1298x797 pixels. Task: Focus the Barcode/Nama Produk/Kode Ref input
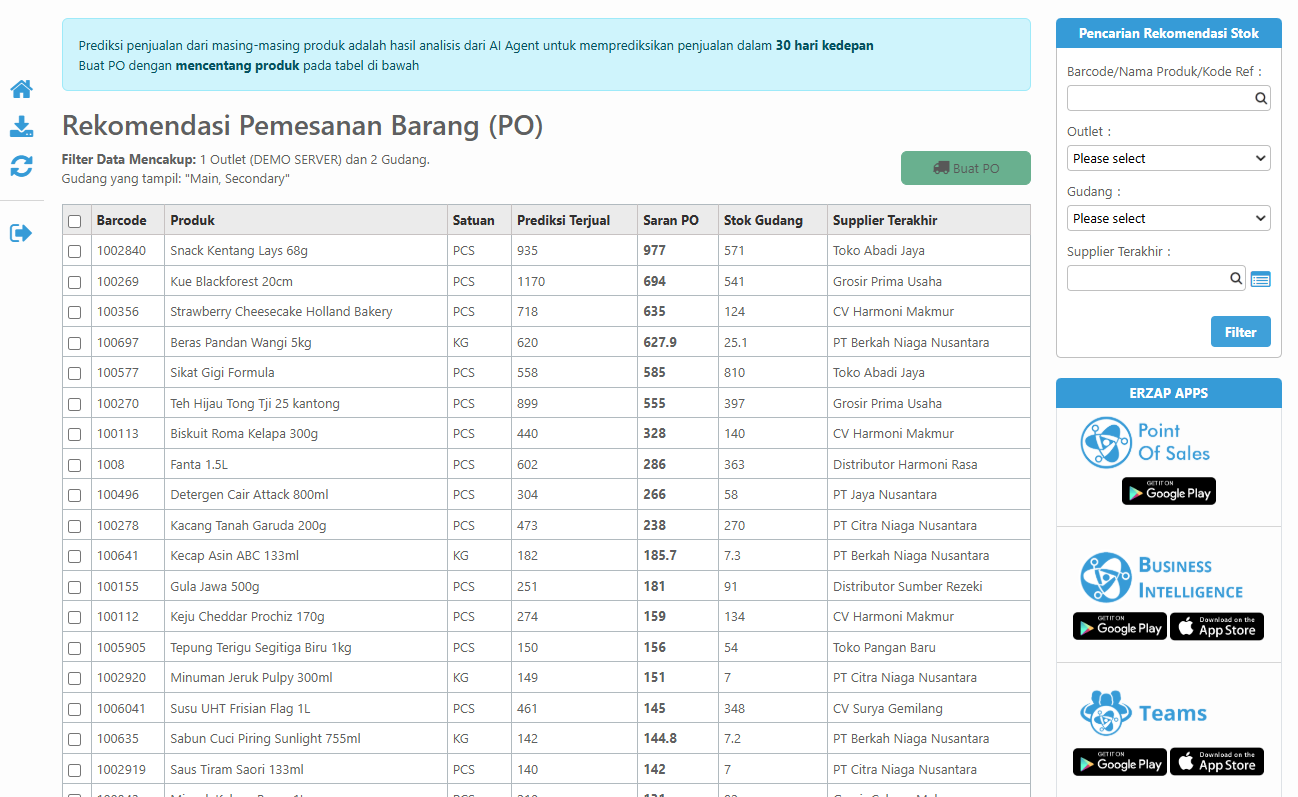tap(1158, 98)
